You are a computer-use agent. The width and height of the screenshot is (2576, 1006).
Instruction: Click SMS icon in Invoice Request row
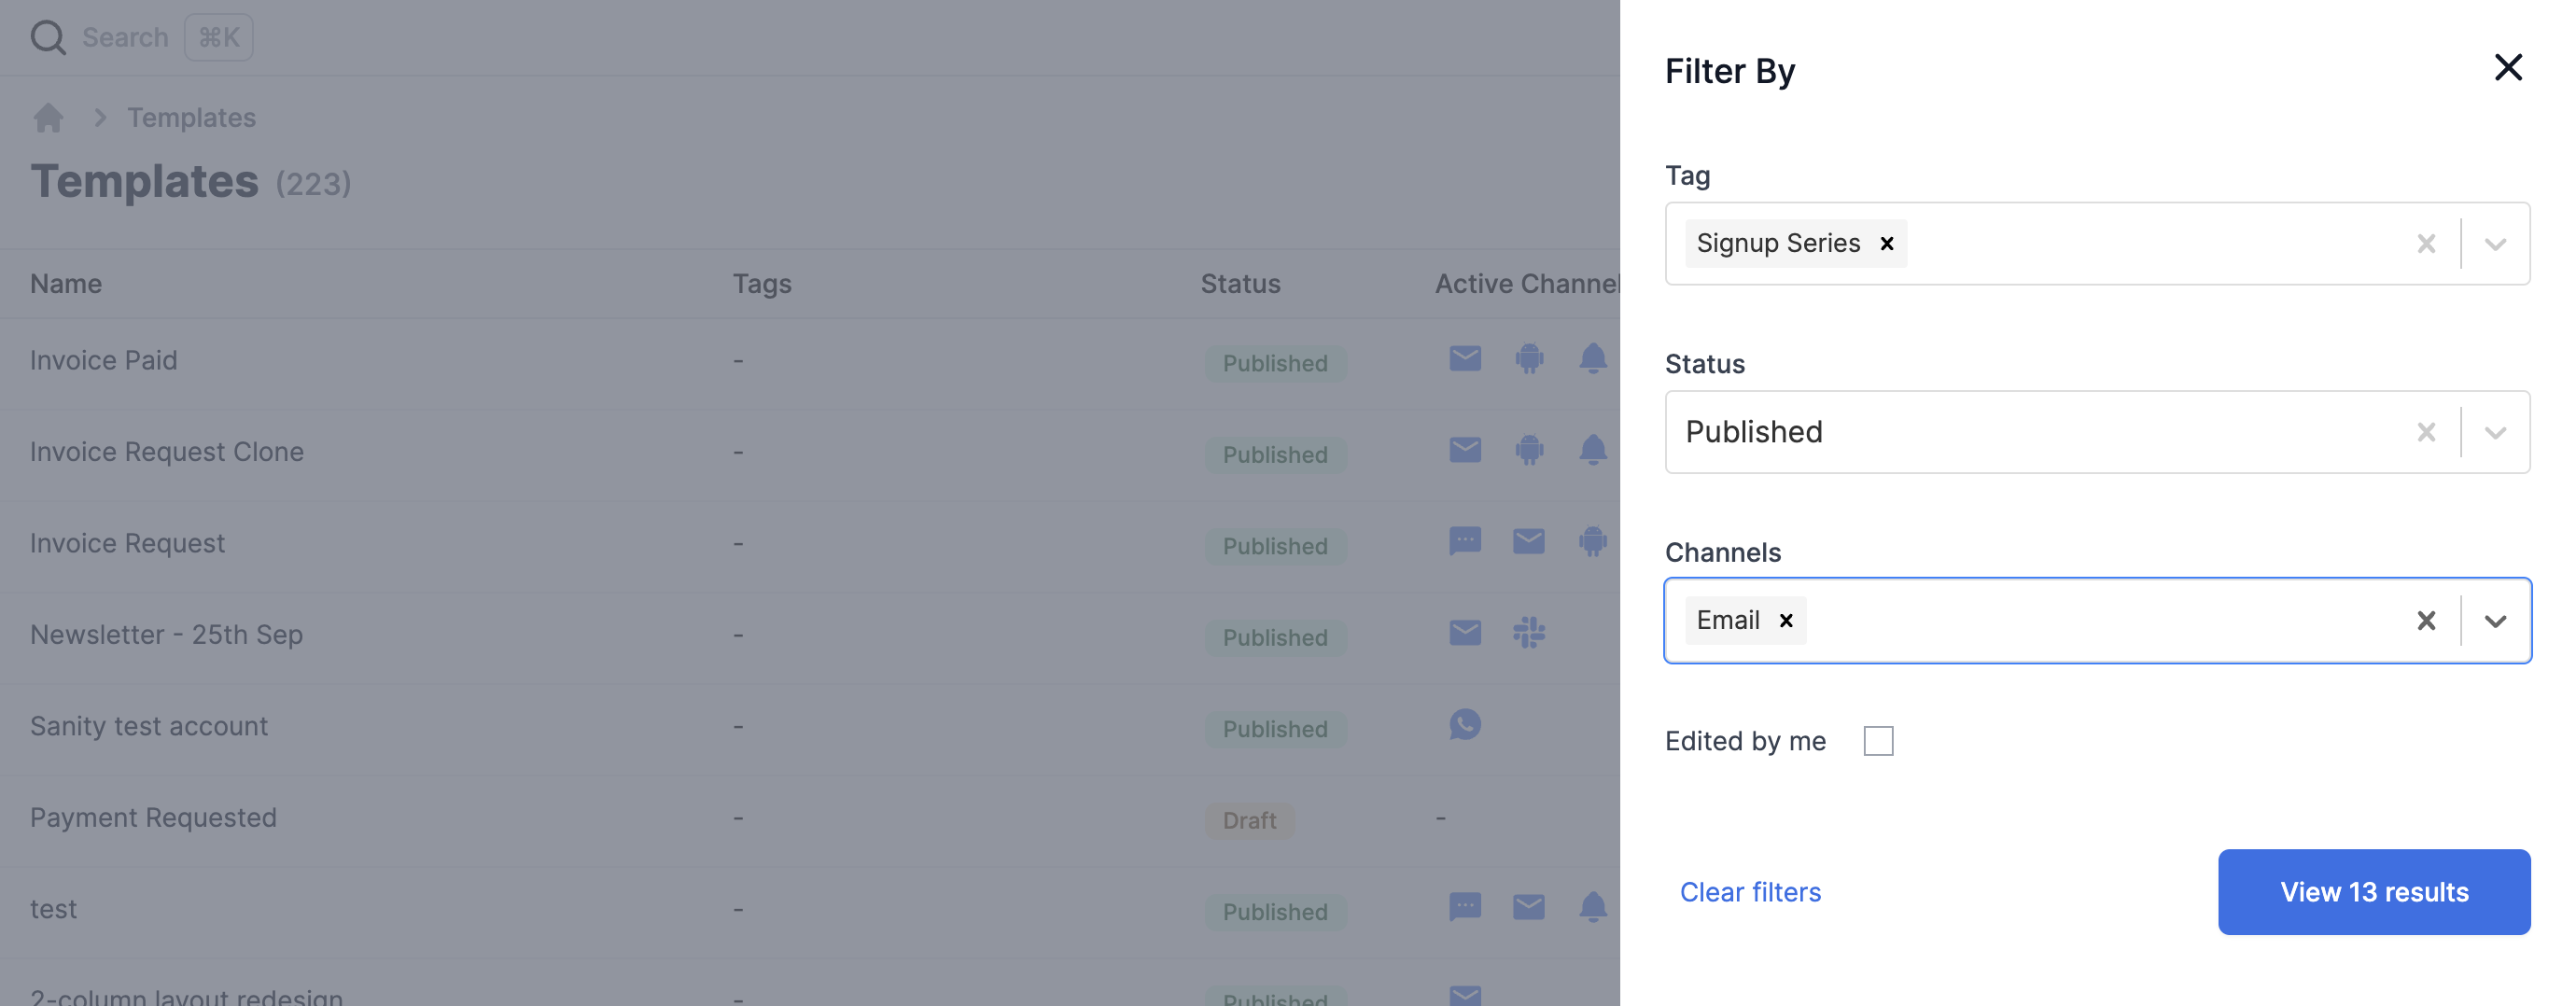click(x=1464, y=541)
